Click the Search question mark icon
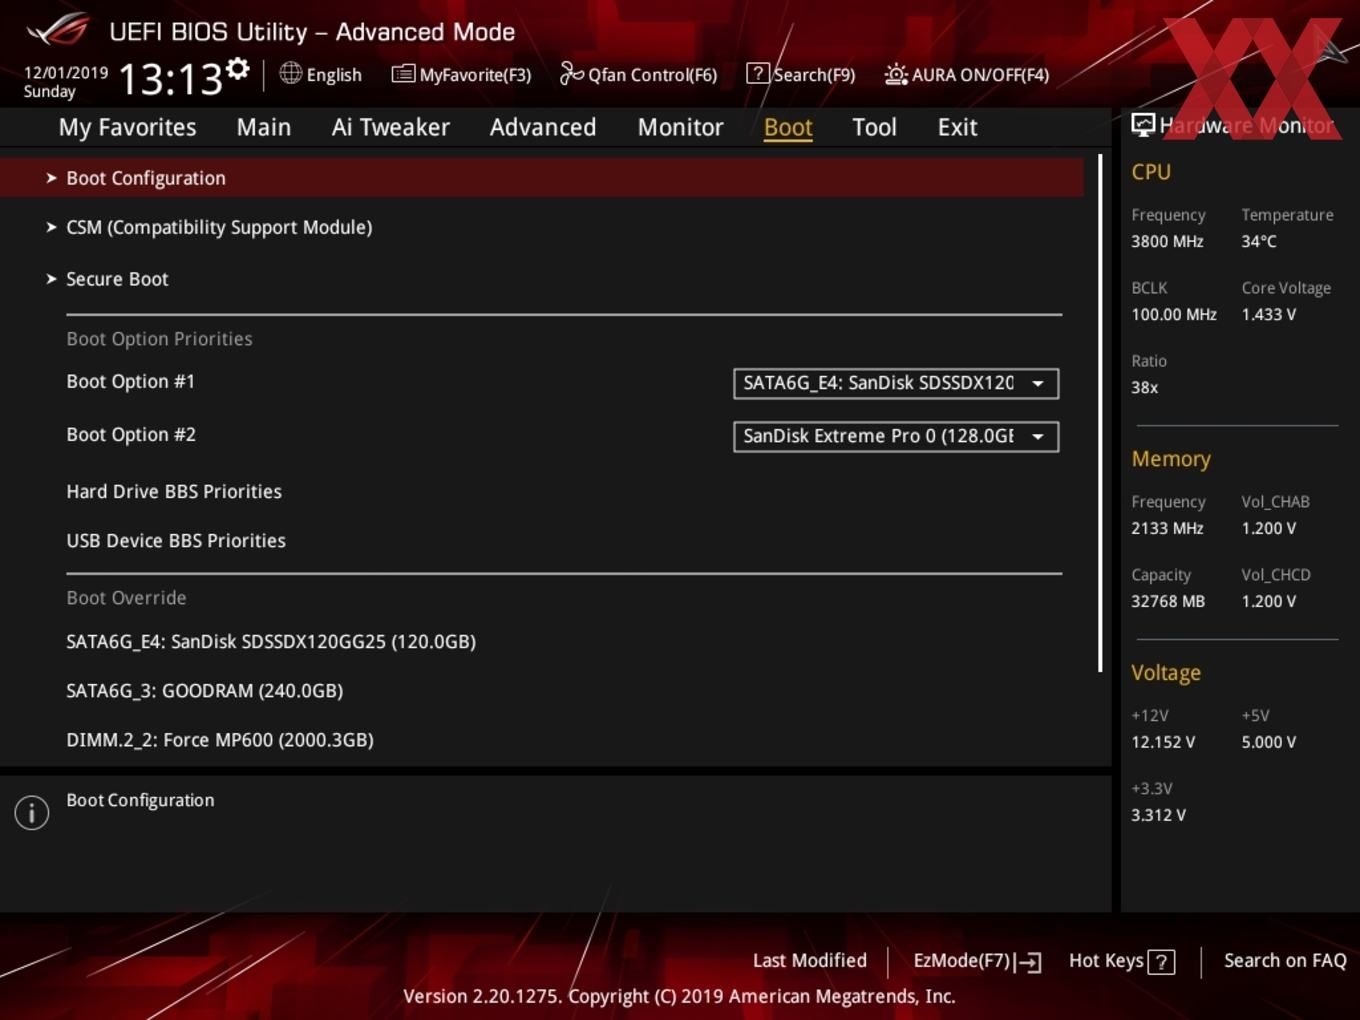Screen dimensions: 1360x1020 (x=758, y=74)
